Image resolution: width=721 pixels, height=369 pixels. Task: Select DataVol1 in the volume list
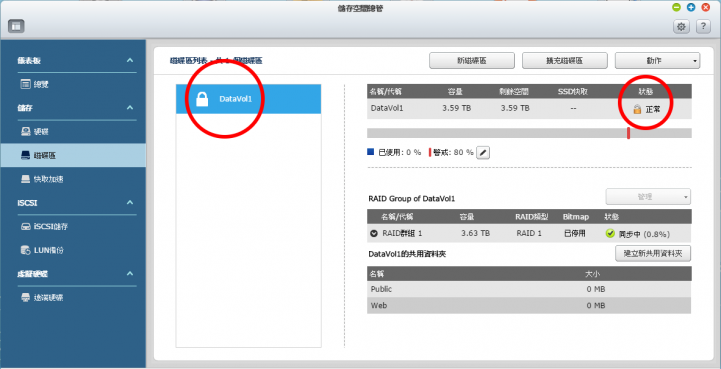[x=248, y=99]
